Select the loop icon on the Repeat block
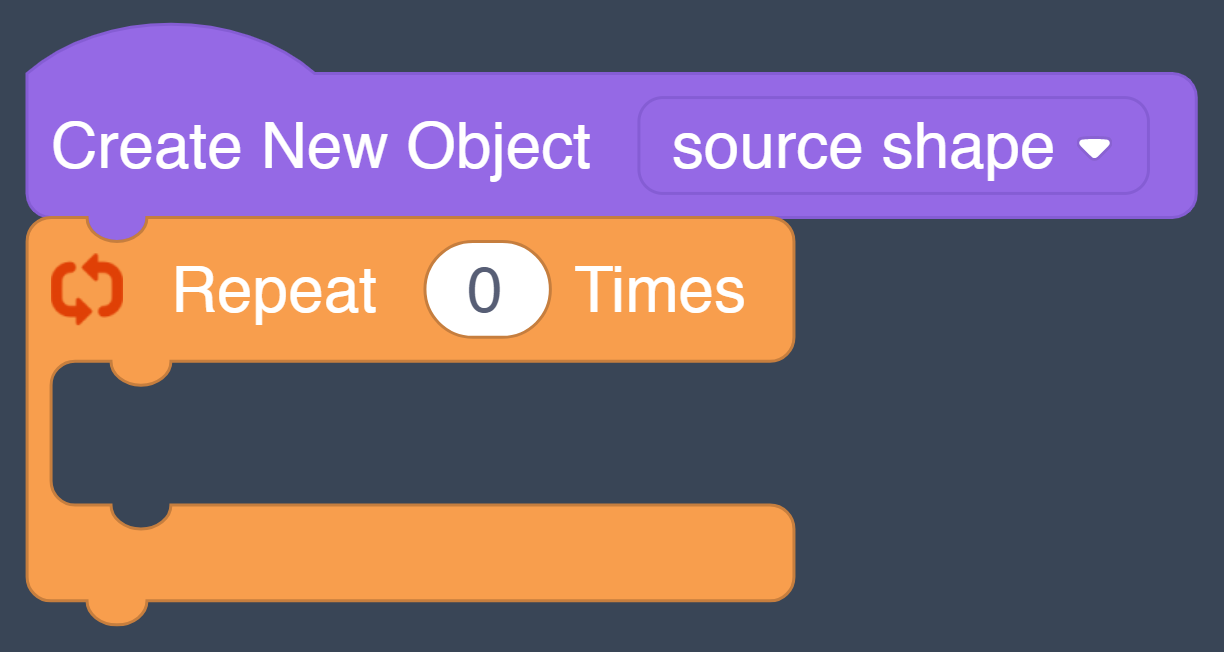 click(x=88, y=289)
